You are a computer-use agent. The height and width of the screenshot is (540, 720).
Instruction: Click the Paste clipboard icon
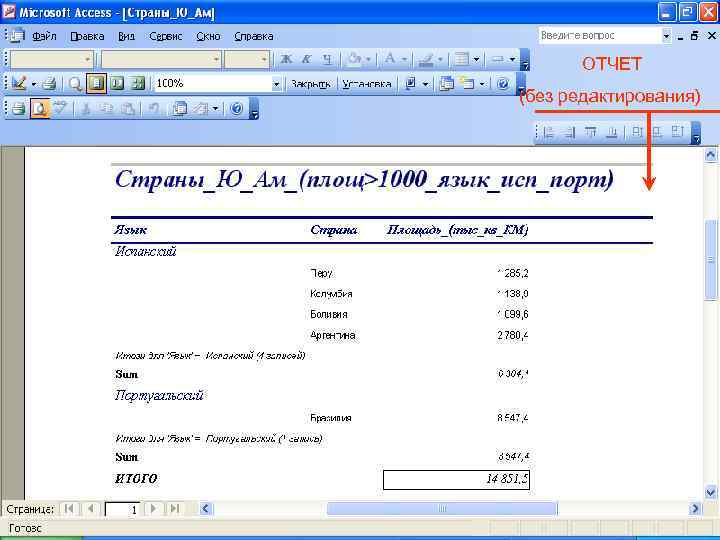(x=128, y=109)
